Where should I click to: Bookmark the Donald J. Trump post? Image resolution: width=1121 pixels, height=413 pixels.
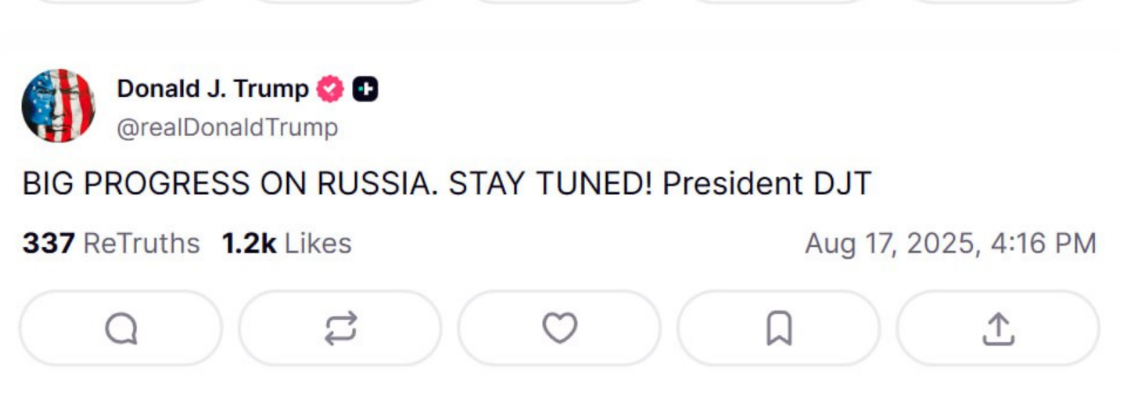[778, 328]
